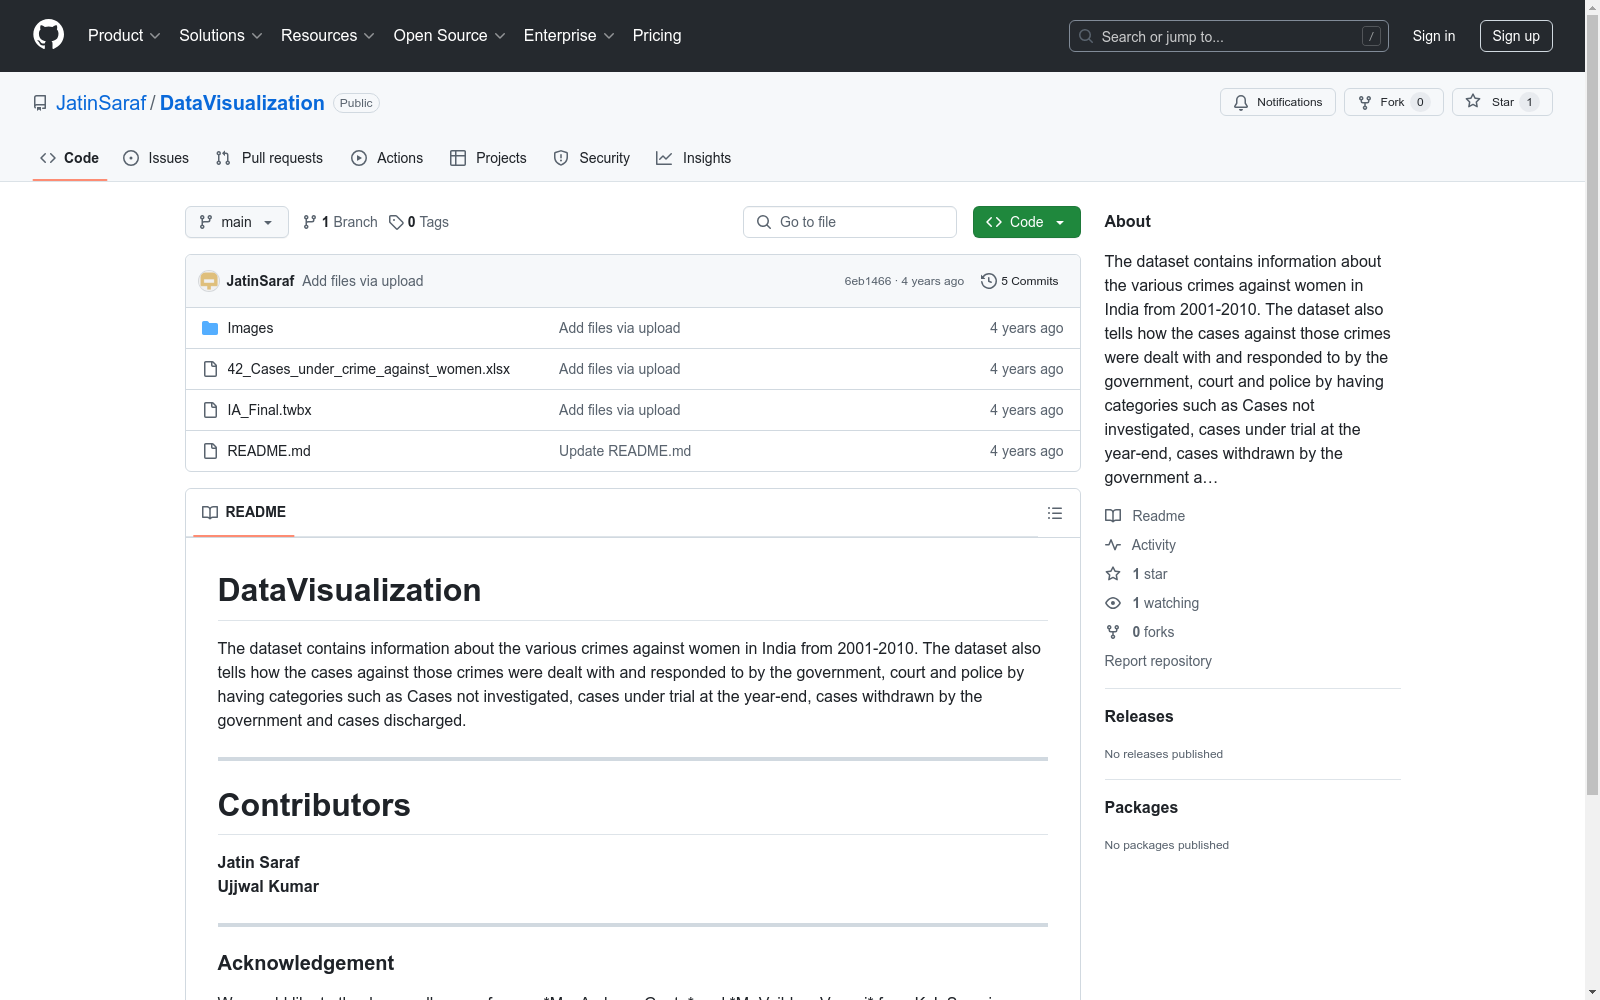Click the book icon on the README tab
This screenshot has width=1600, height=1000.
(210, 512)
